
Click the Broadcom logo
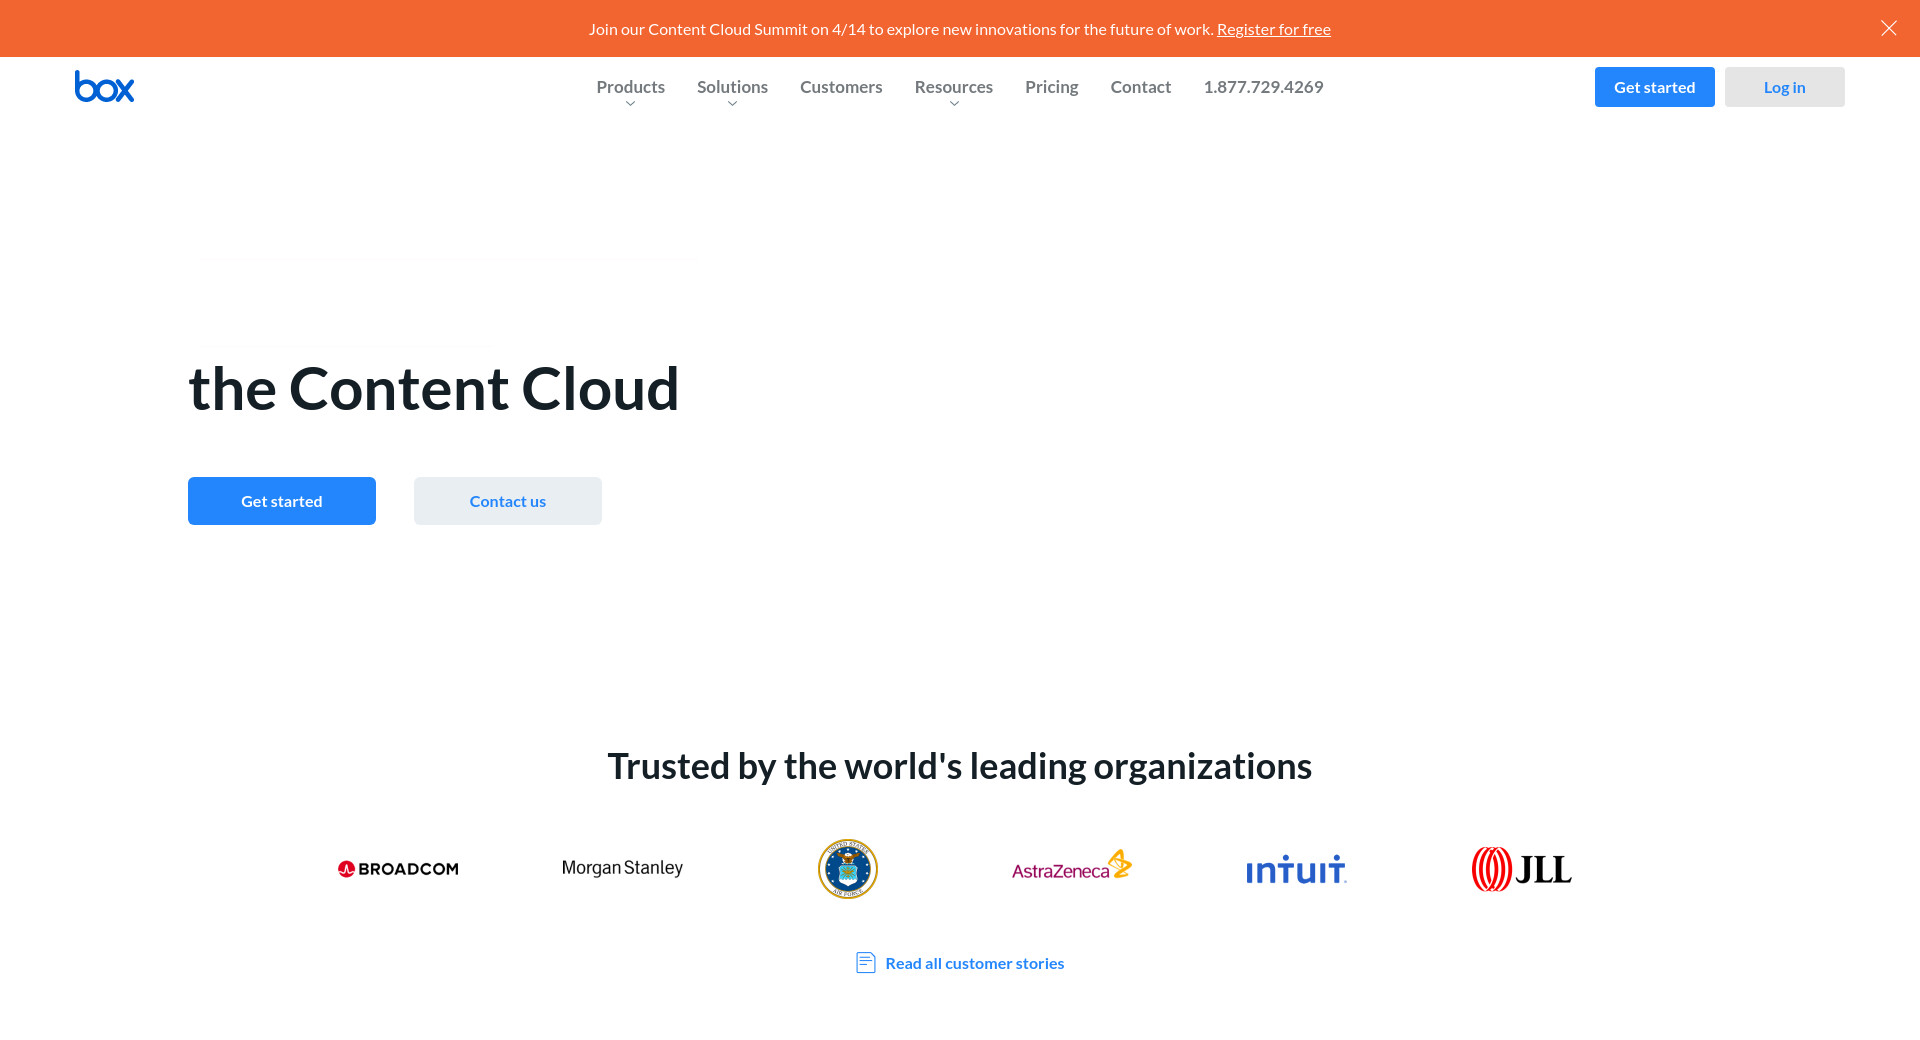(x=398, y=869)
